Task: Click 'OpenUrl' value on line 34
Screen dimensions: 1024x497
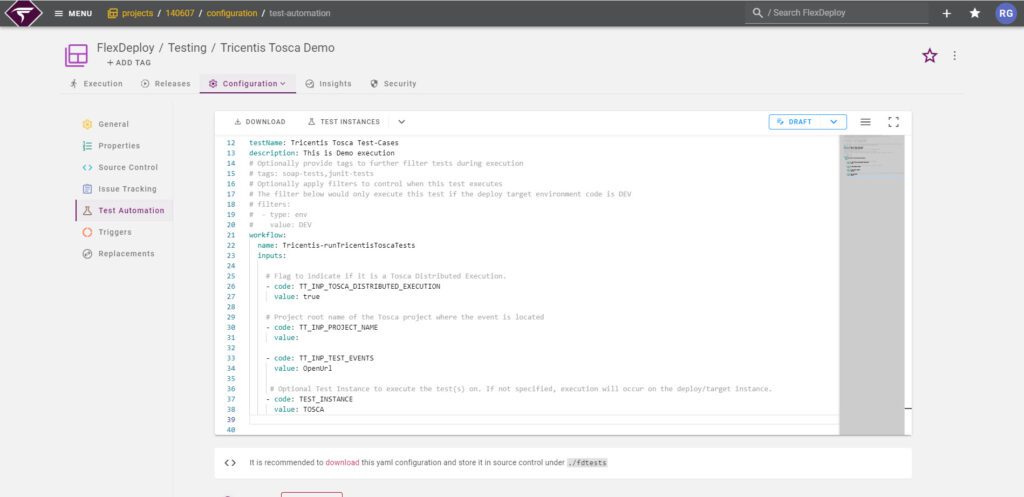Action: (318, 368)
